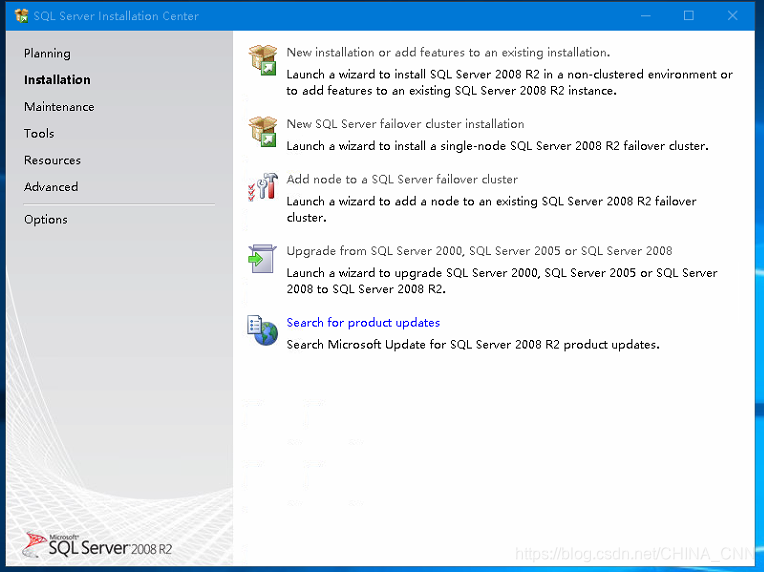764x572 pixels.
Task: Click the single-node failover cluster description text
Action: [x=497, y=146]
